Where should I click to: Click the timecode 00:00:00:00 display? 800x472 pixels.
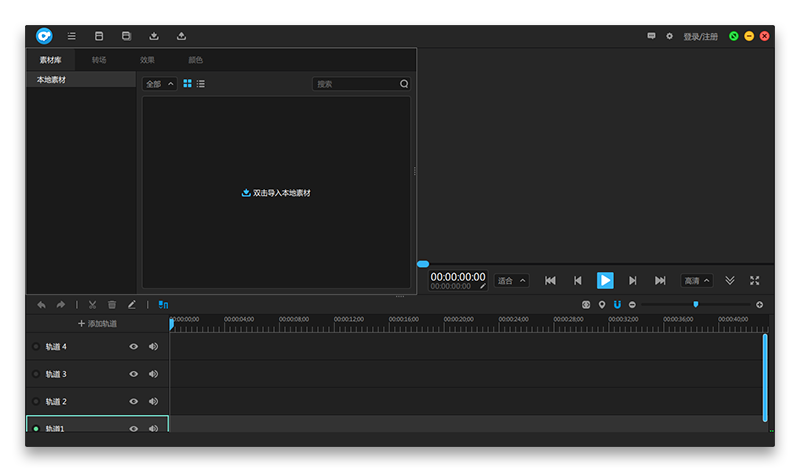point(458,277)
